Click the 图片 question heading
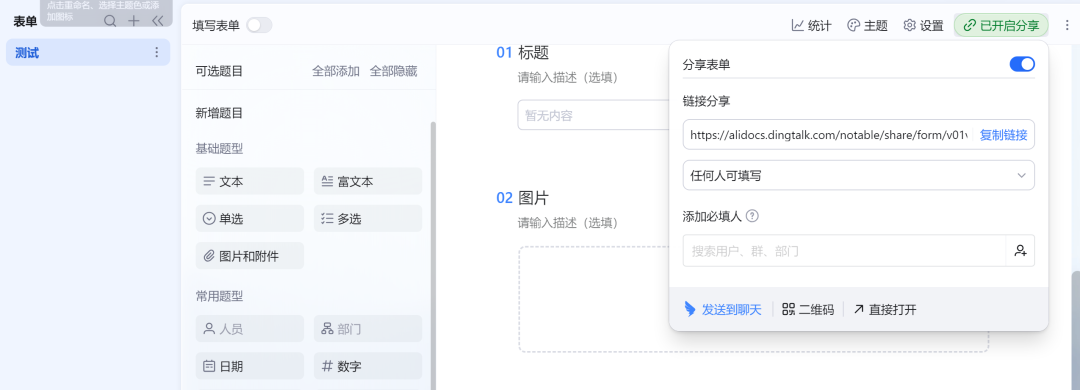1080x390 pixels. point(533,198)
